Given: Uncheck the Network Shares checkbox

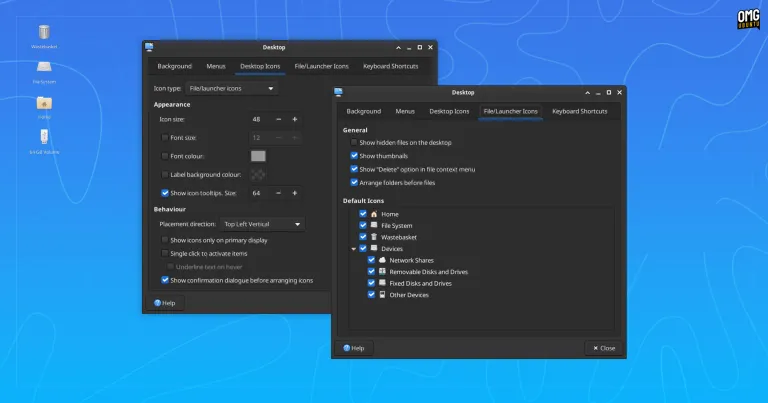Looking at the screenshot, I should 371,260.
